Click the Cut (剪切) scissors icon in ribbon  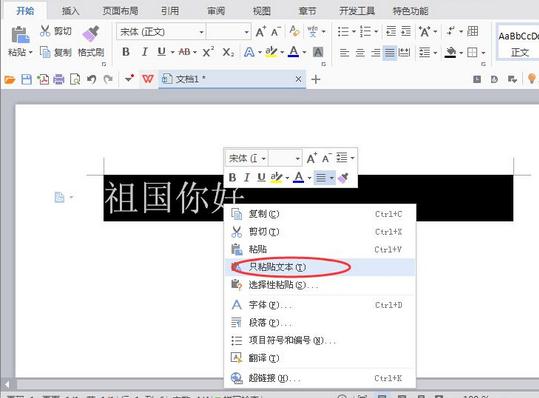[x=45, y=31]
